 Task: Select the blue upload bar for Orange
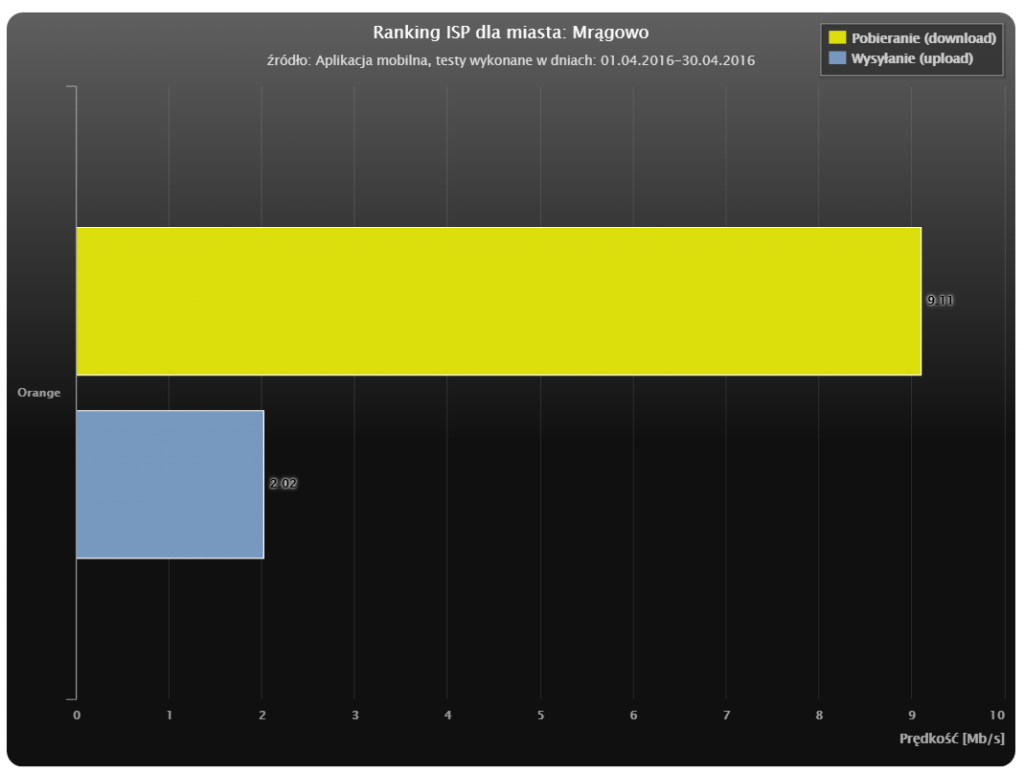(x=170, y=484)
